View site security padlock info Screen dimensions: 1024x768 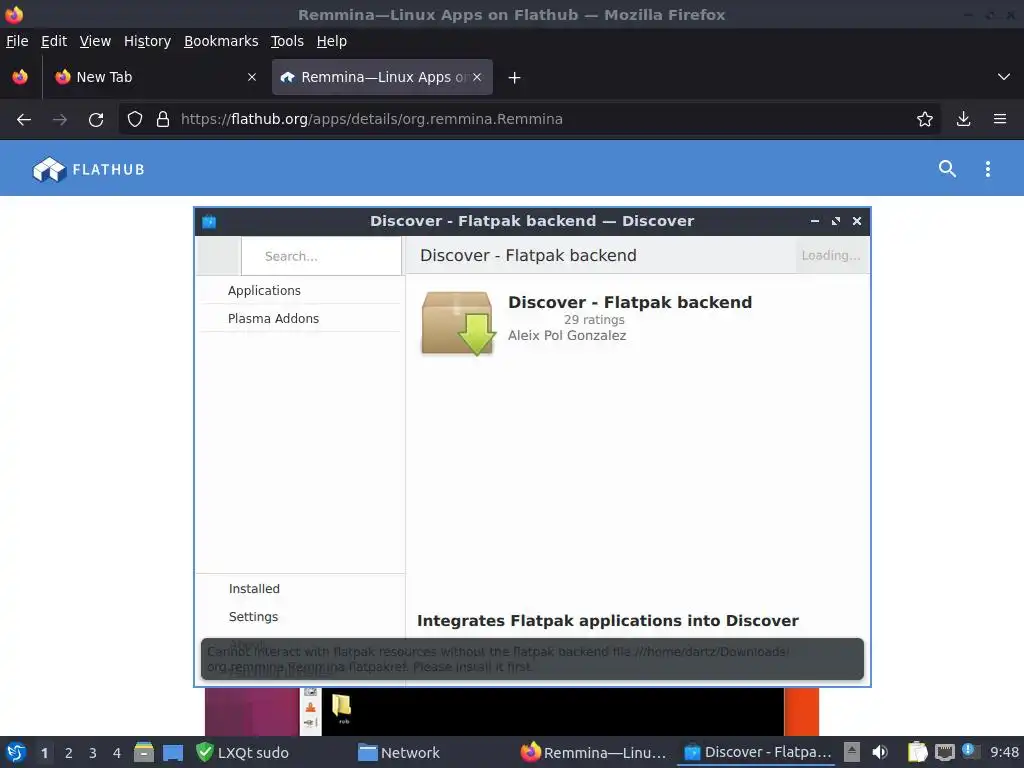click(x=163, y=120)
